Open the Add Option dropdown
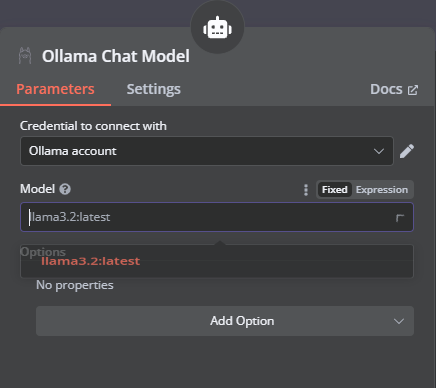Image resolution: width=436 pixels, height=388 pixels. tap(225, 321)
